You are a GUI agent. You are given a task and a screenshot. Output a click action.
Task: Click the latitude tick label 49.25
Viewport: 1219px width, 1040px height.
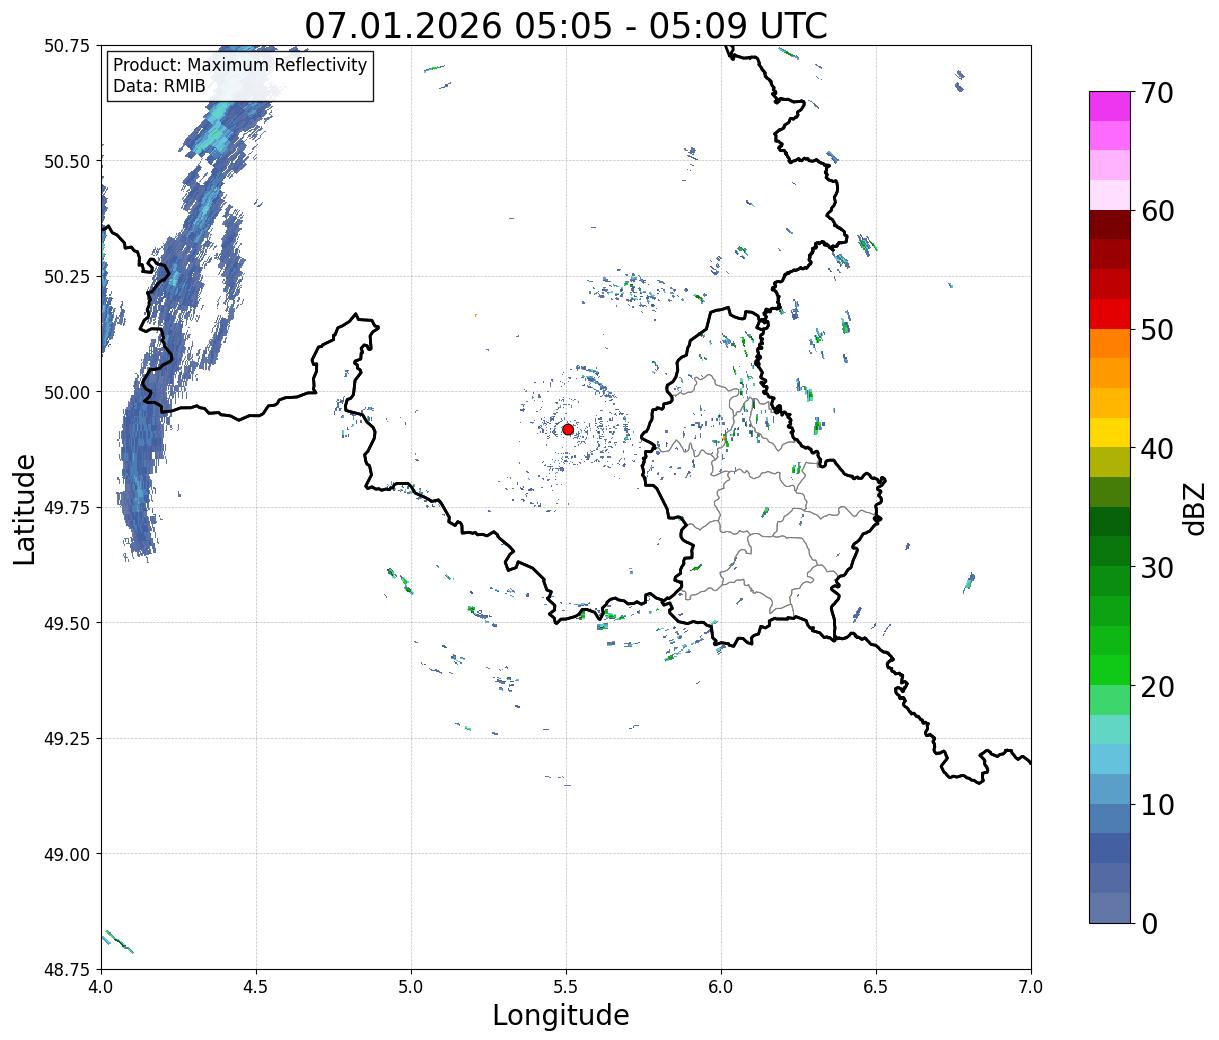[x=67, y=739]
